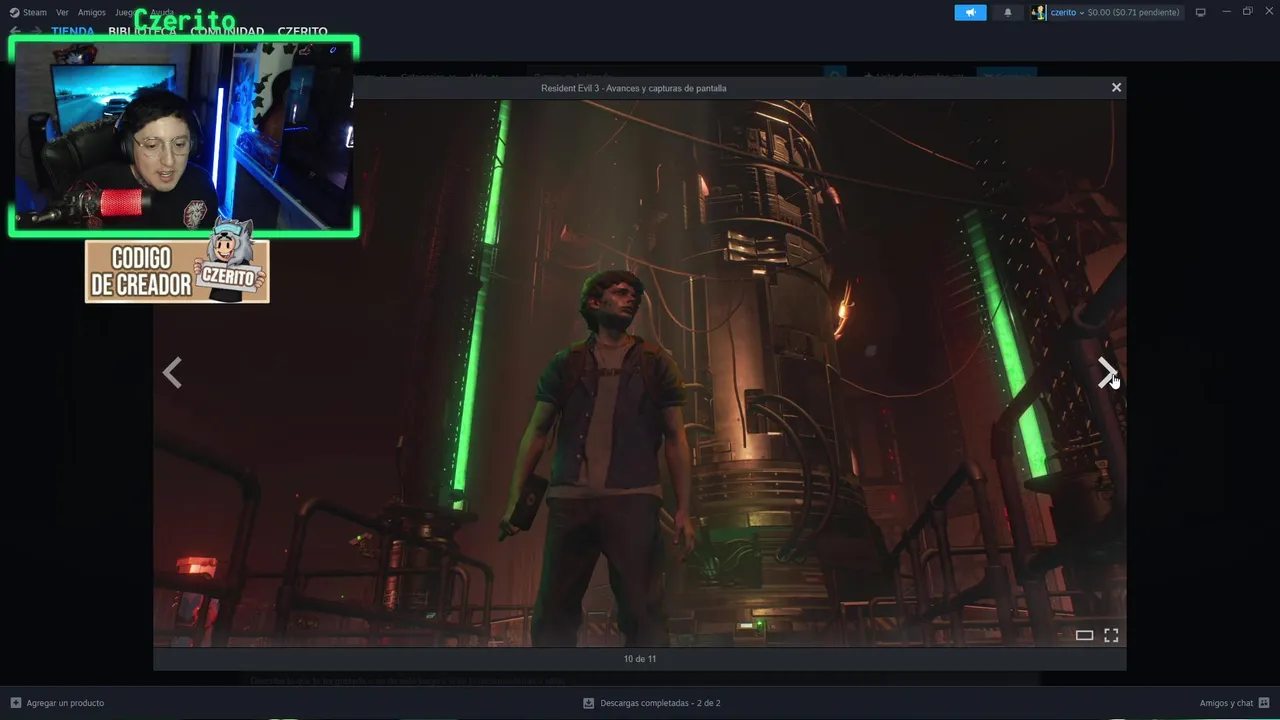
Task: Click the Resident Evil 3 screenshot image
Action: (x=640, y=373)
